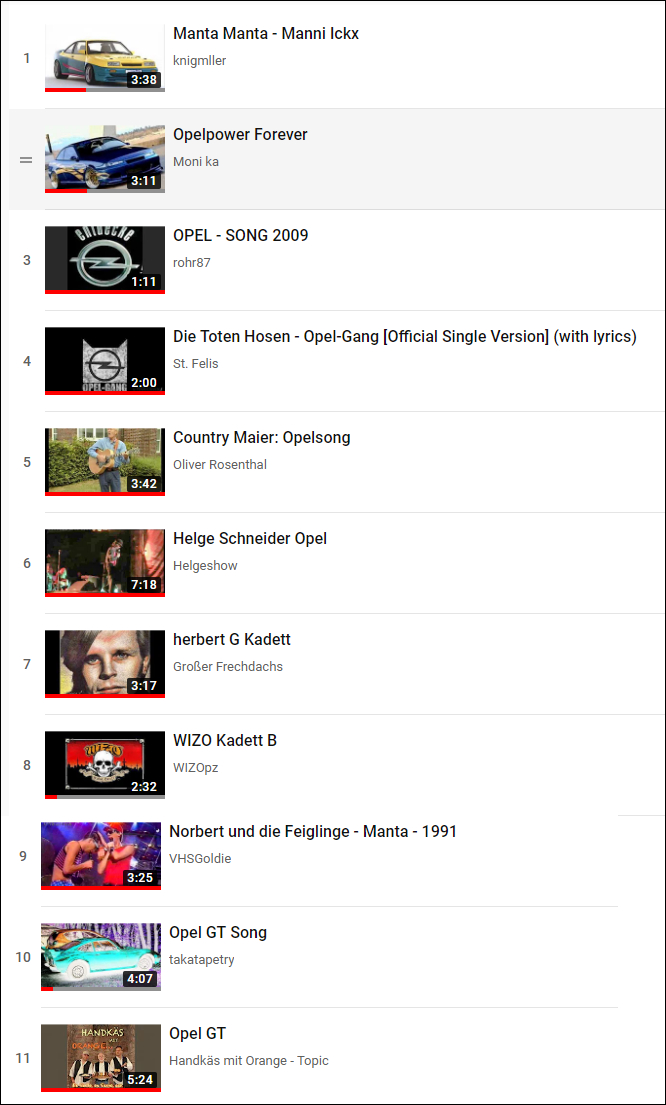Visit the Moni ka channel
Screen dimensions: 666x1105
click(196, 161)
